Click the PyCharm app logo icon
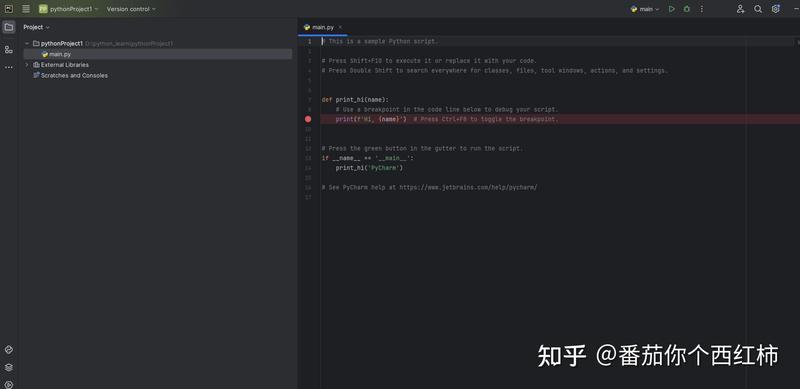Image resolution: width=800 pixels, height=389 pixels. point(9,9)
